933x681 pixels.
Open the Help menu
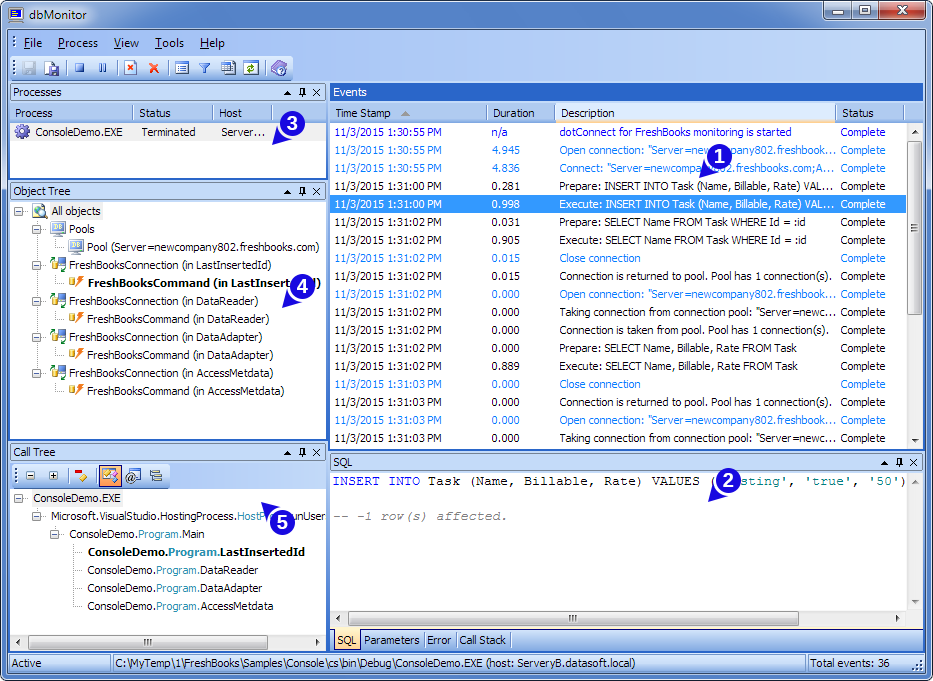tap(212, 43)
